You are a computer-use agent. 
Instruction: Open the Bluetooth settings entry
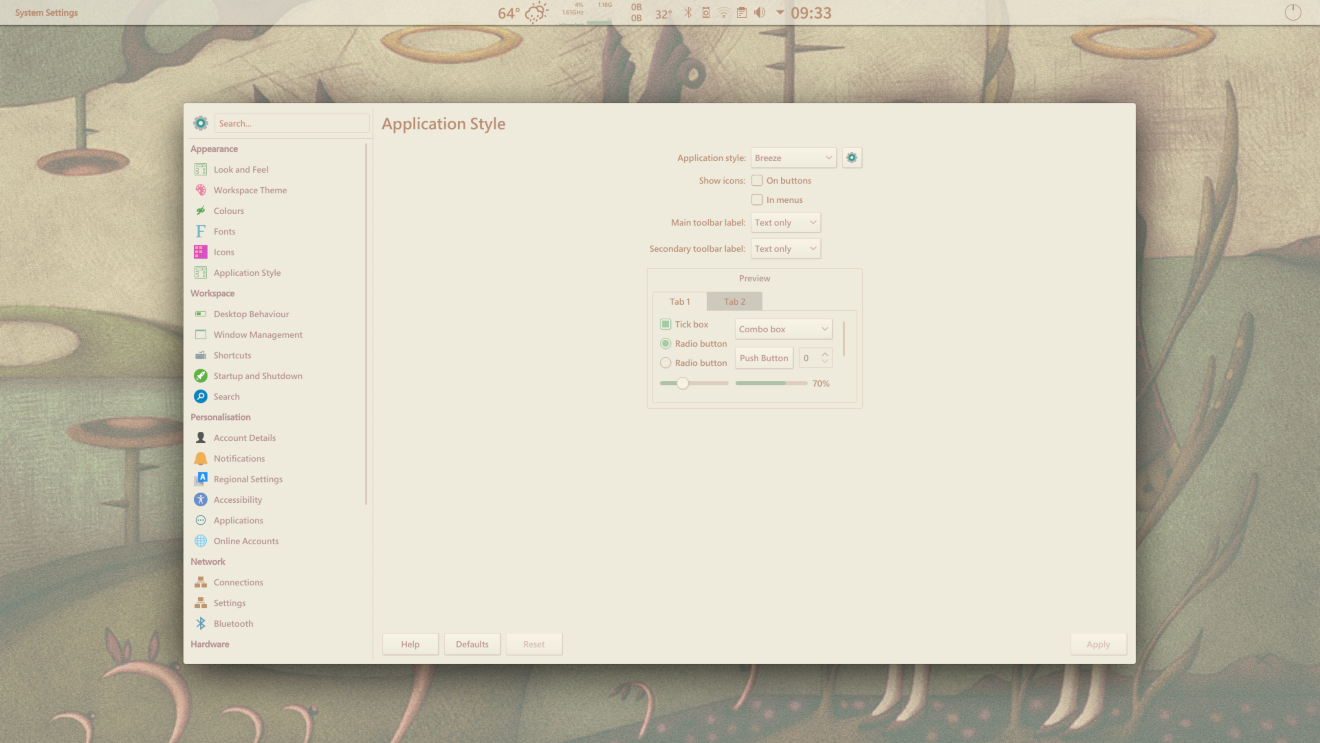pos(277,623)
